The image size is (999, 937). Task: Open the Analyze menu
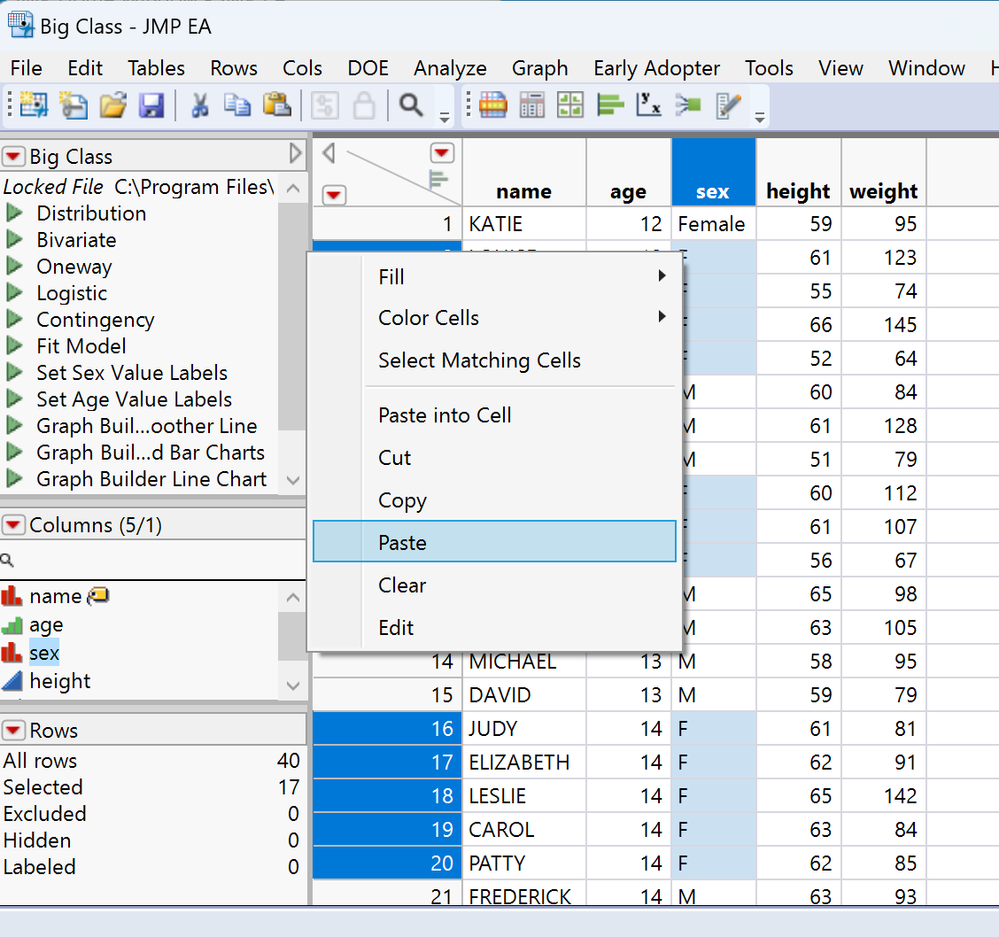pos(450,68)
